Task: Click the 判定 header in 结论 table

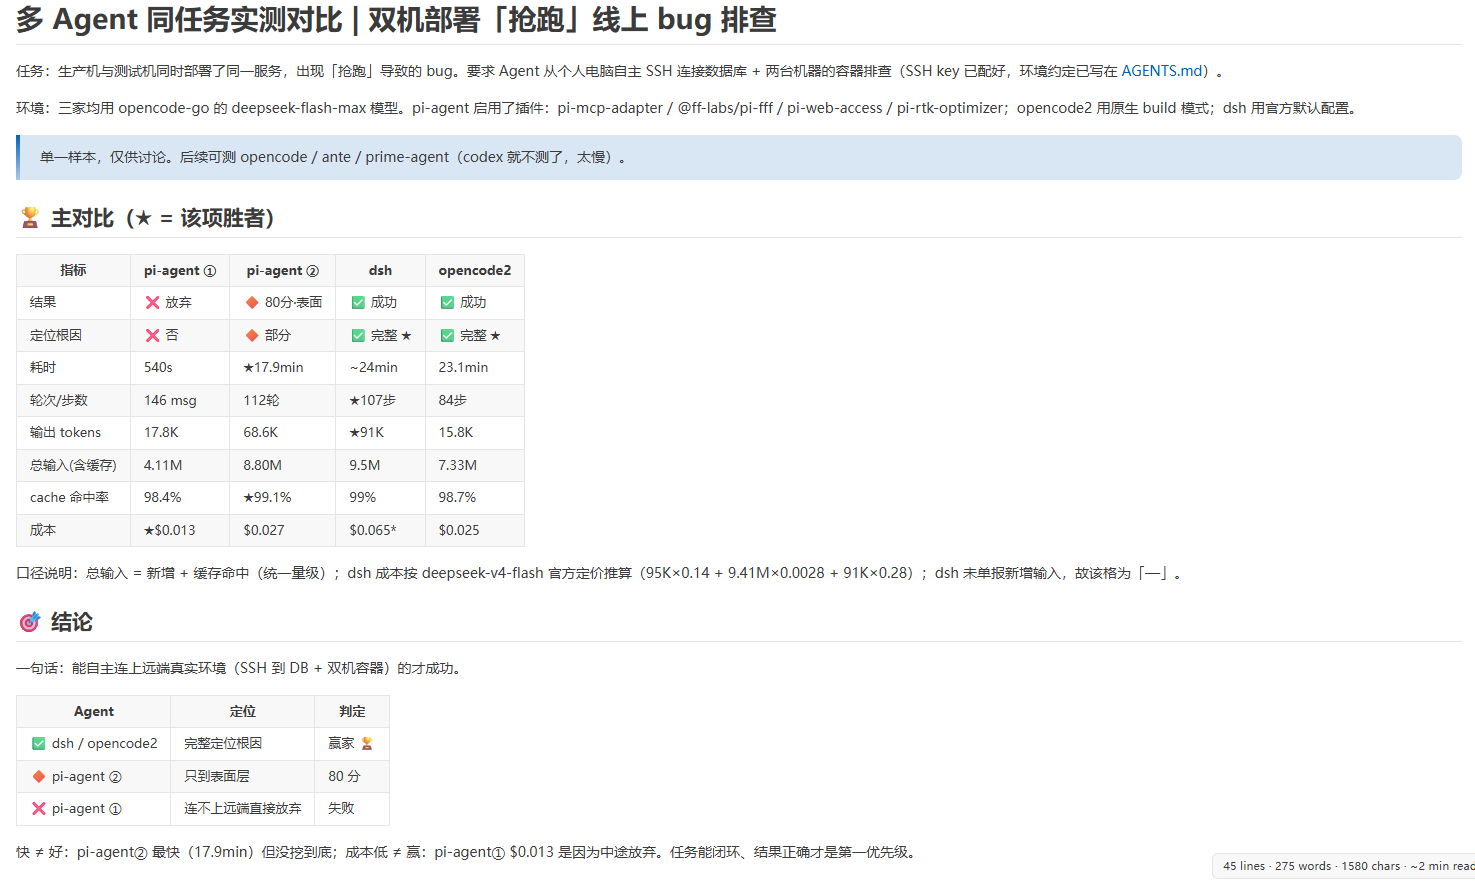Action: (352, 711)
